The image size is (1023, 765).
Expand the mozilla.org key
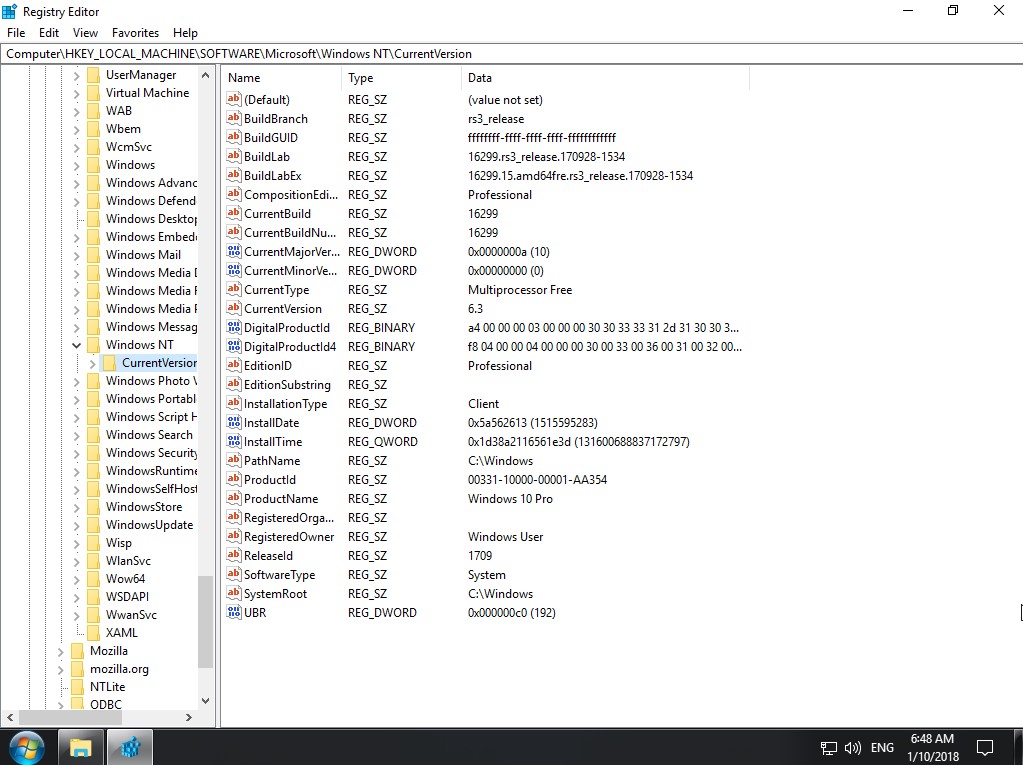tap(61, 669)
